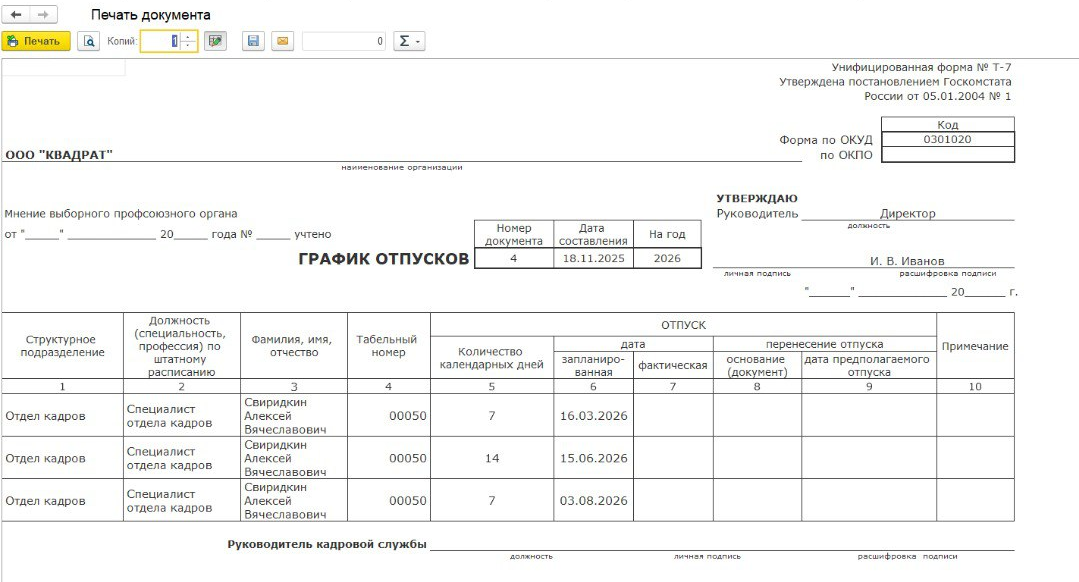Toggle document editing mode icon
The width and height of the screenshot is (1079, 582).
click(215, 41)
